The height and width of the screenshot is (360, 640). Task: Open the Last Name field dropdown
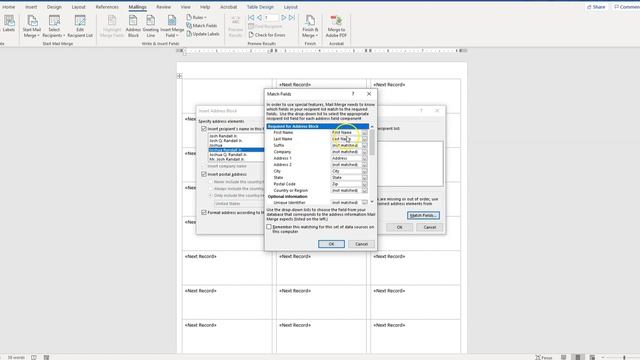pos(364,139)
